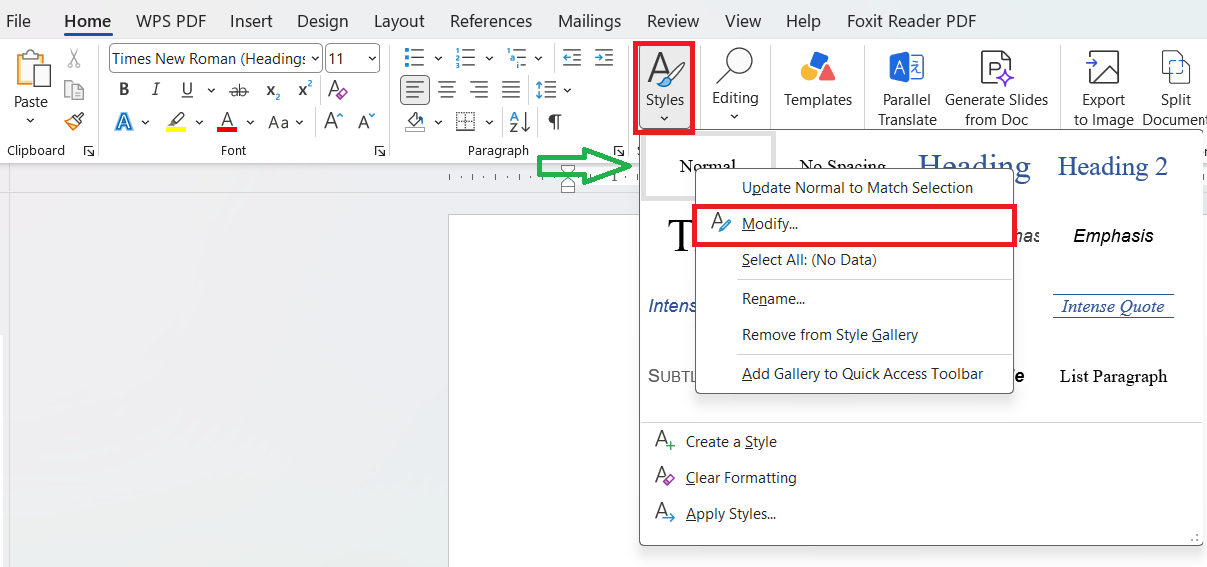Click Clear Formatting in Styles pane
Image resolution: width=1207 pixels, height=567 pixels.
[x=741, y=478]
